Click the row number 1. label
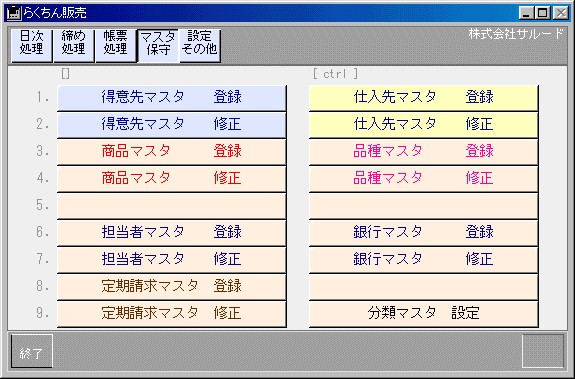575x379 pixels. tap(43, 97)
